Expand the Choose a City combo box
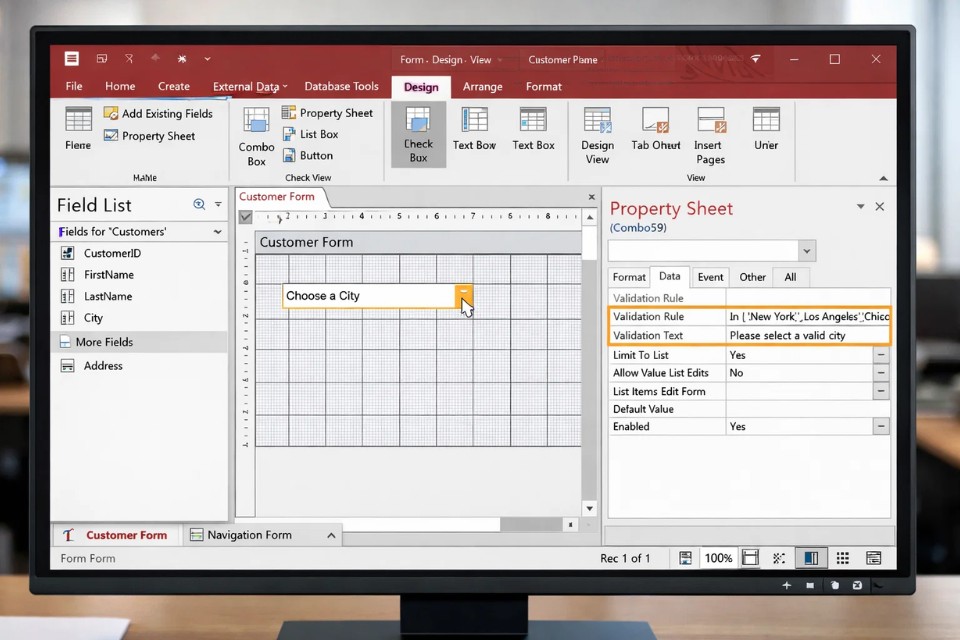The height and width of the screenshot is (640, 960). click(x=464, y=296)
